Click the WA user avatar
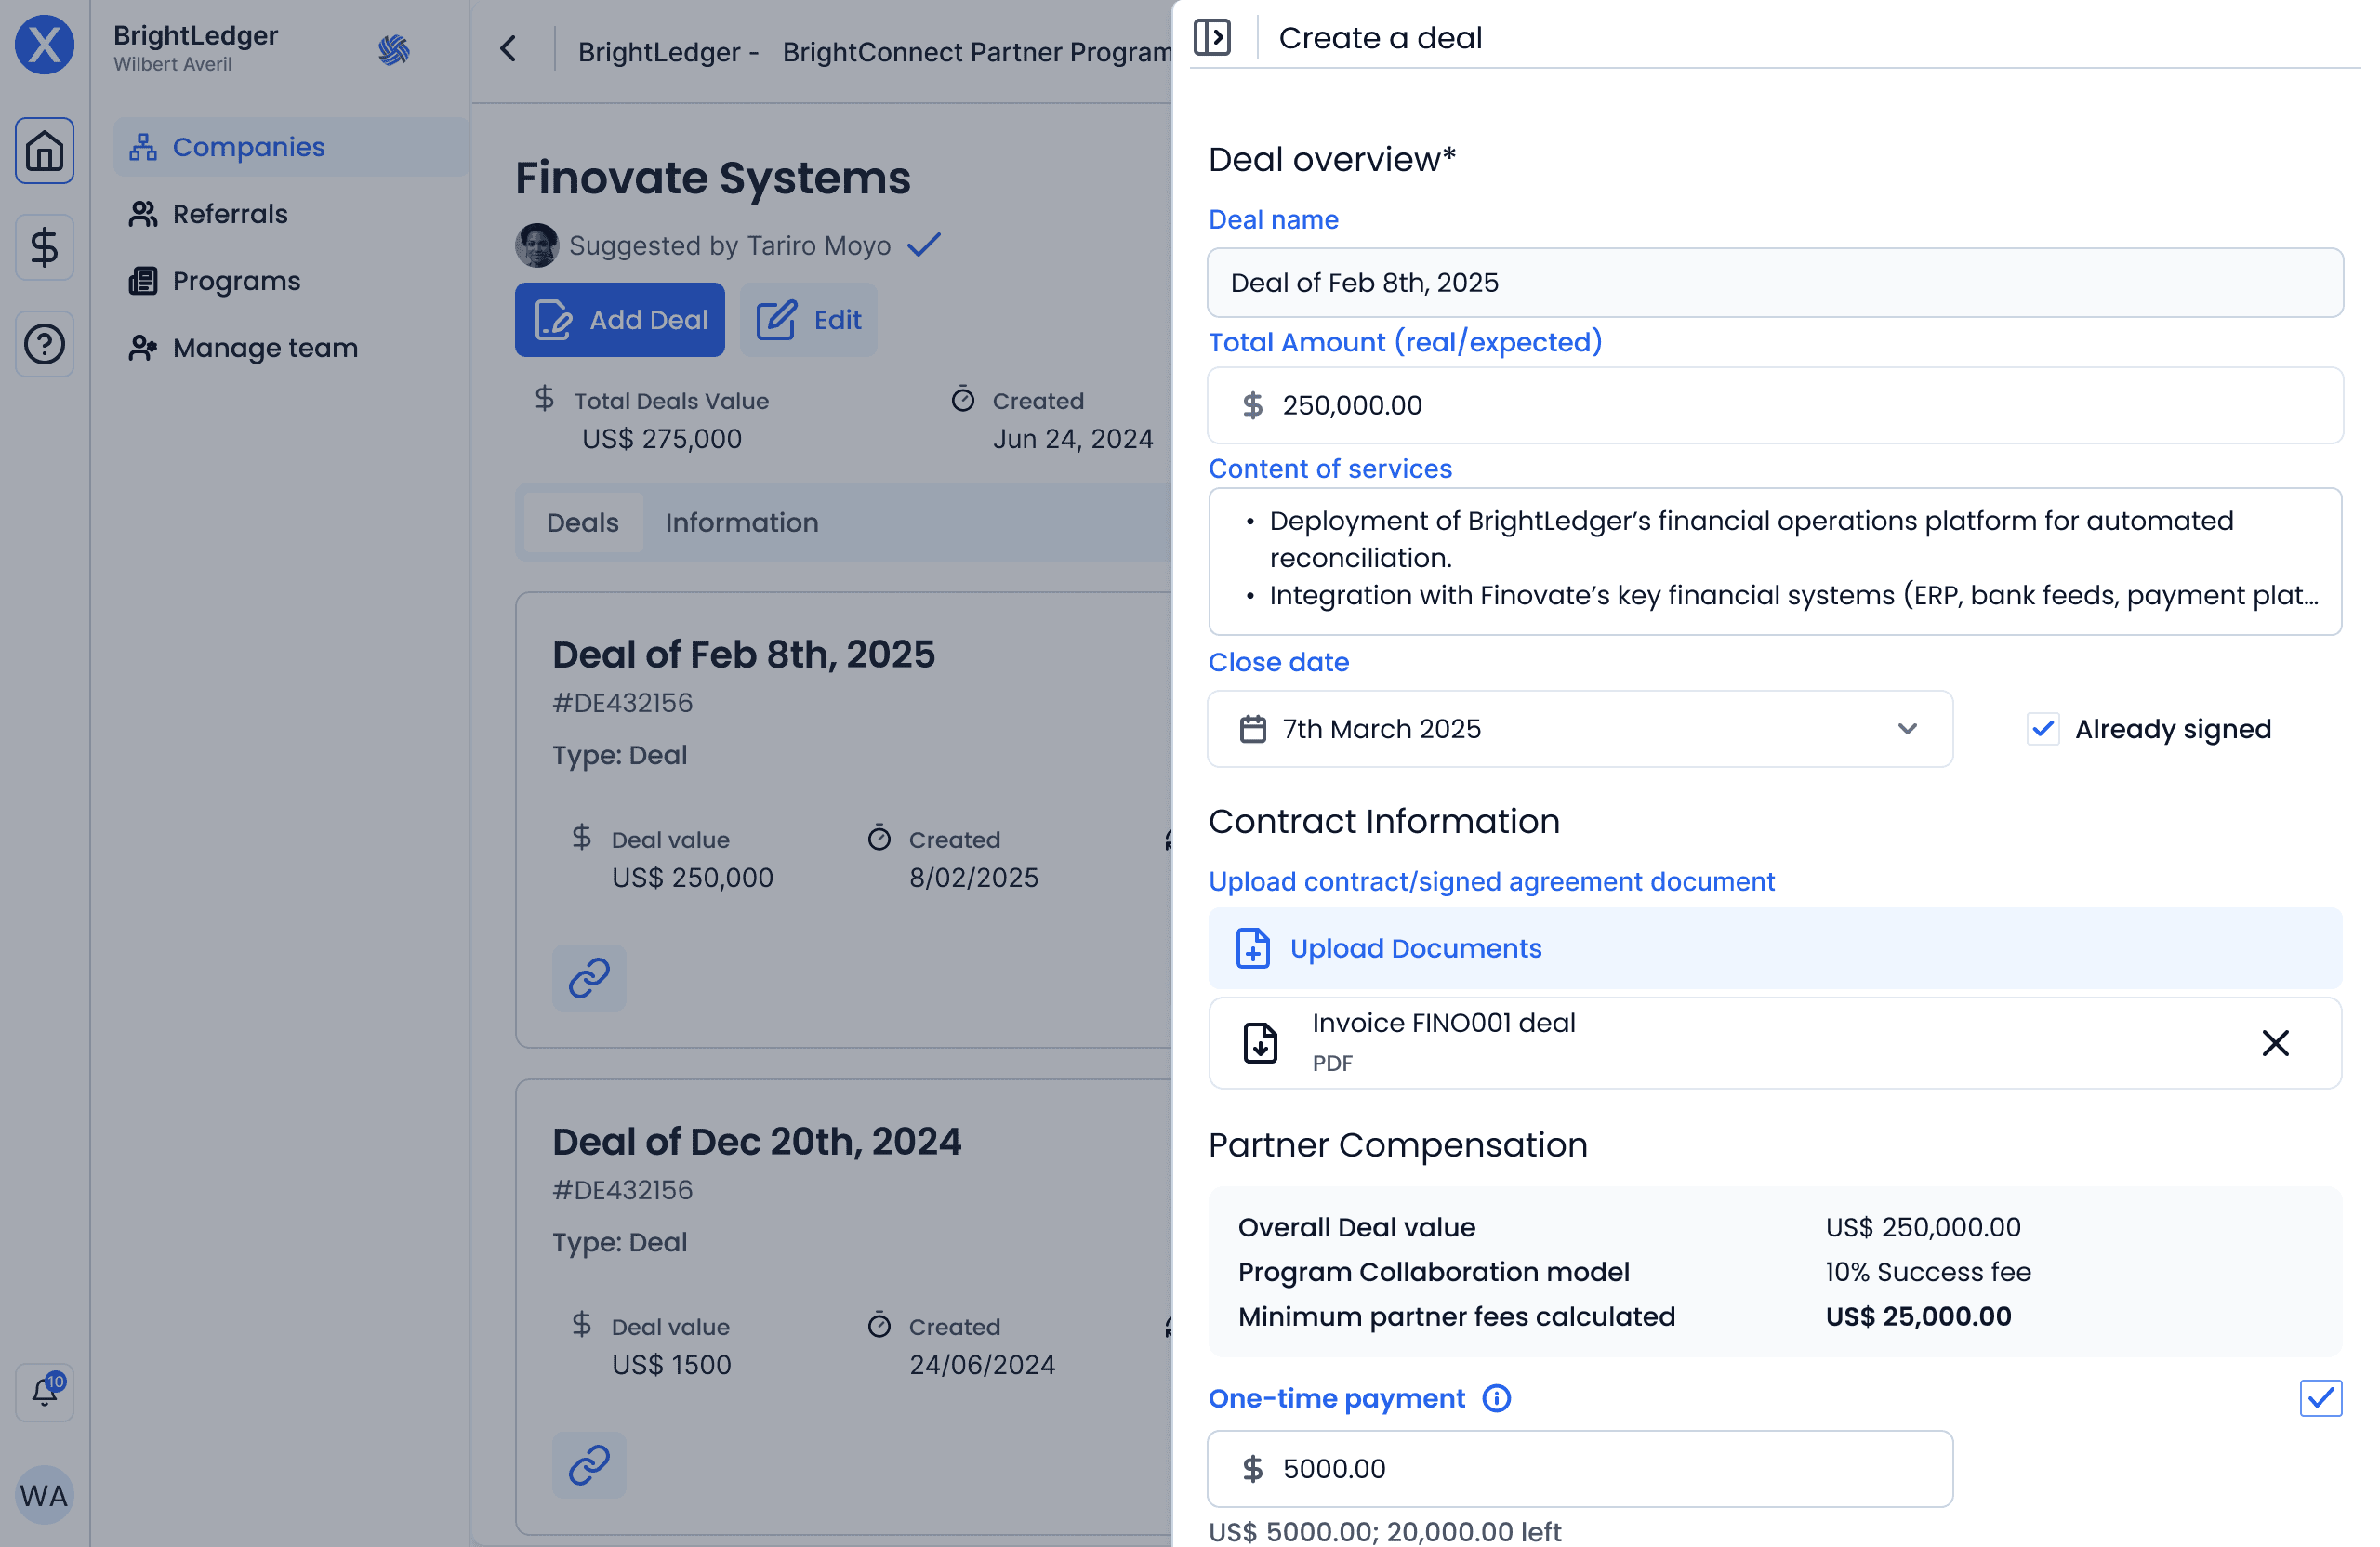The image size is (2380, 1547). tap(44, 1494)
